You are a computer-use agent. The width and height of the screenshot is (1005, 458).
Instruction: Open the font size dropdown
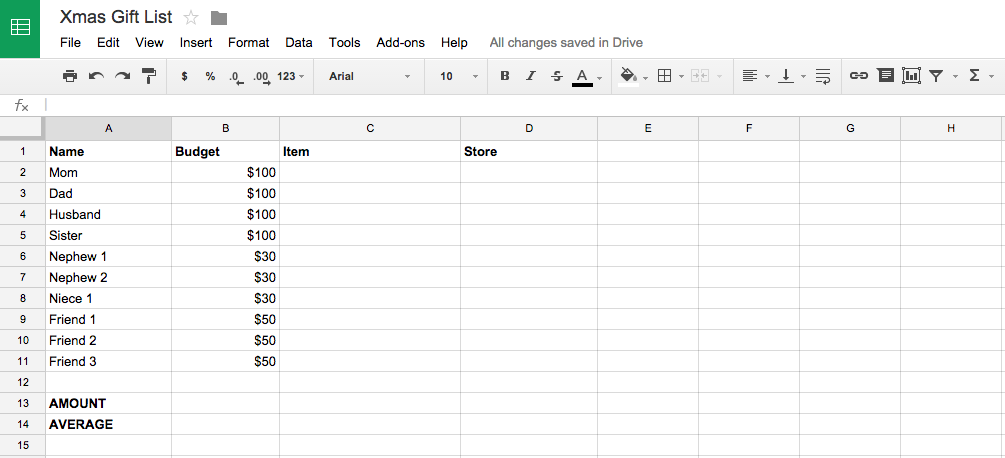(458, 76)
